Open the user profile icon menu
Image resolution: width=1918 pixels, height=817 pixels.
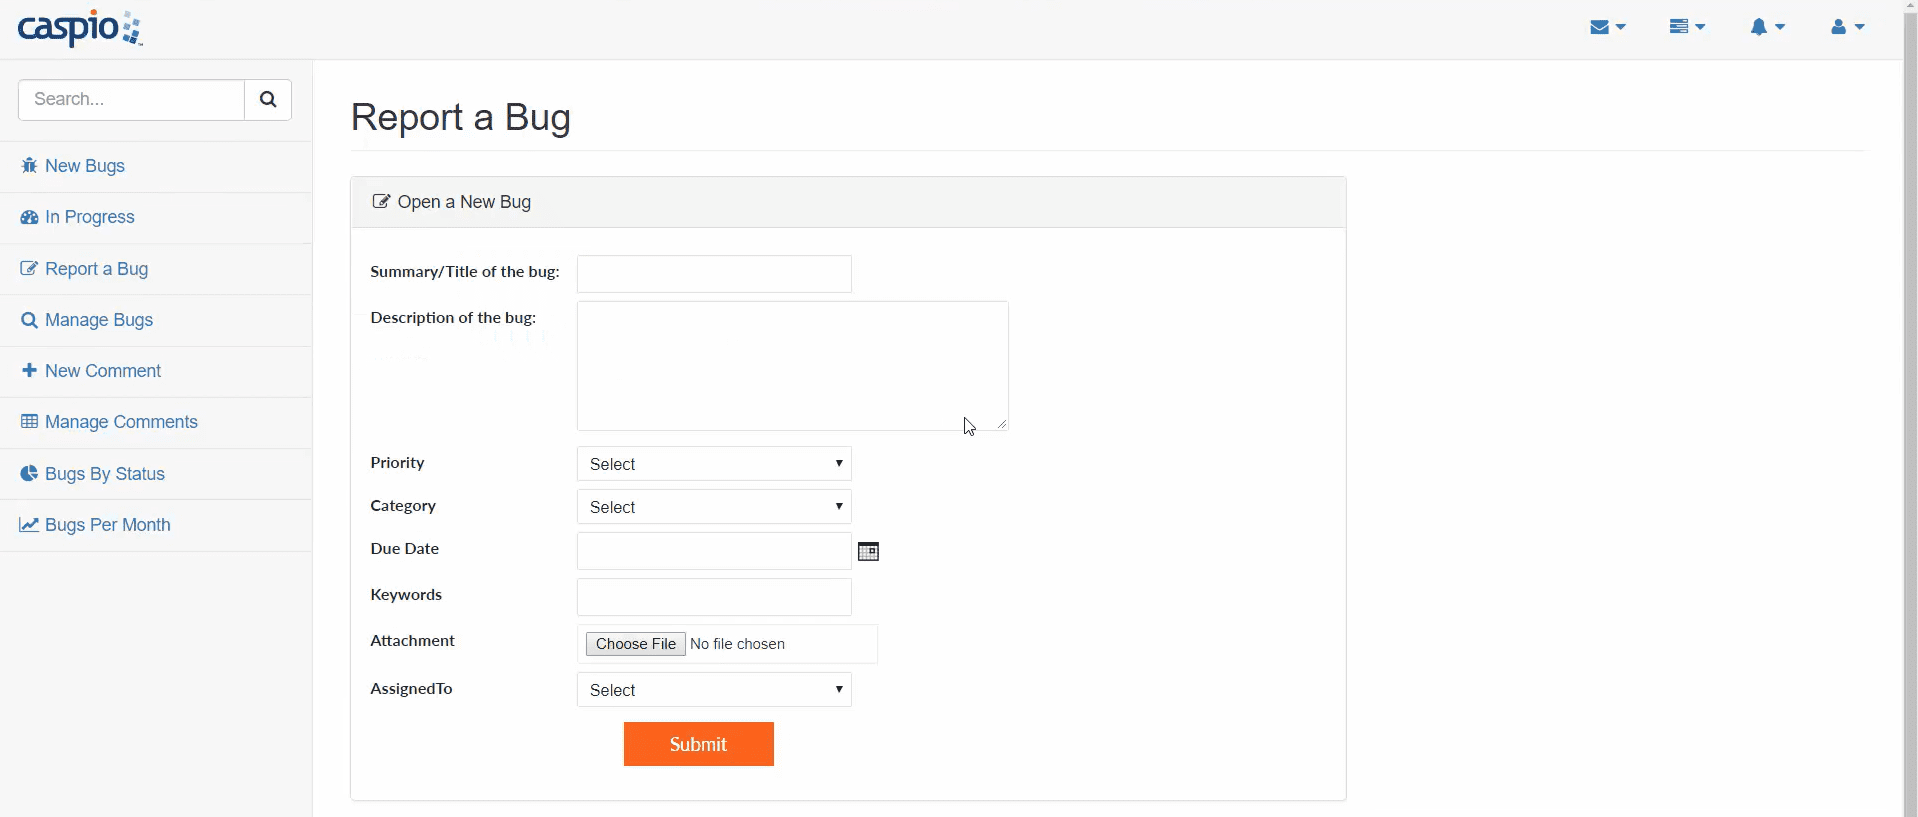[1846, 28]
